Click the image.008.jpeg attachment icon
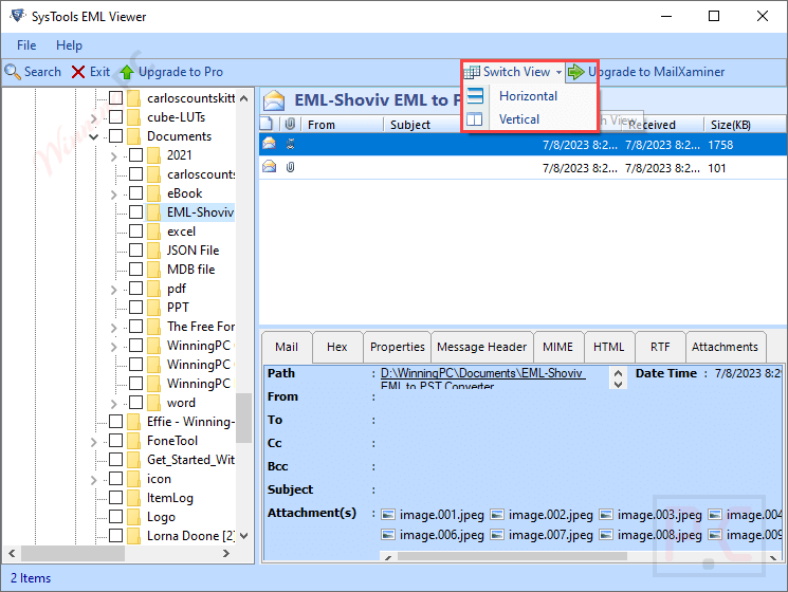Screen dimensions: 788x592 (x=606, y=535)
